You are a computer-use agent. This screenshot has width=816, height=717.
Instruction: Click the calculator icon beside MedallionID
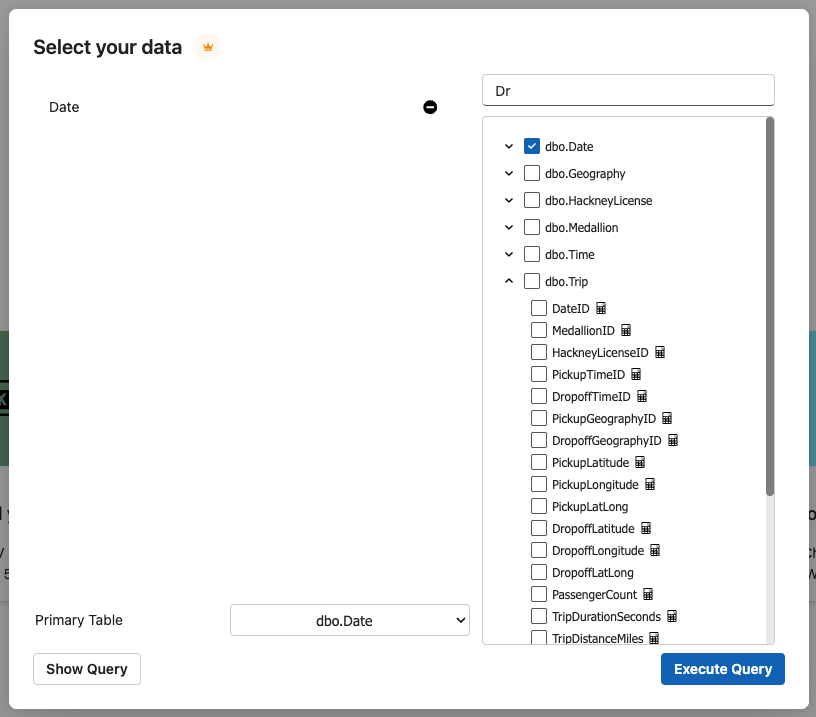tap(626, 331)
